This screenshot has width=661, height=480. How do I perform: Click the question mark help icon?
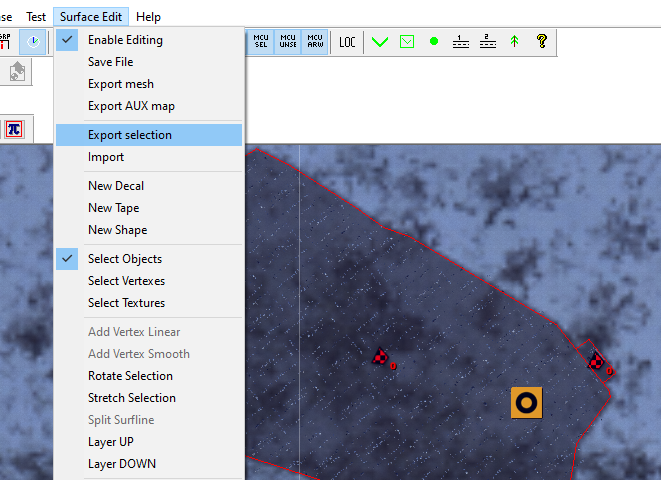[541, 42]
